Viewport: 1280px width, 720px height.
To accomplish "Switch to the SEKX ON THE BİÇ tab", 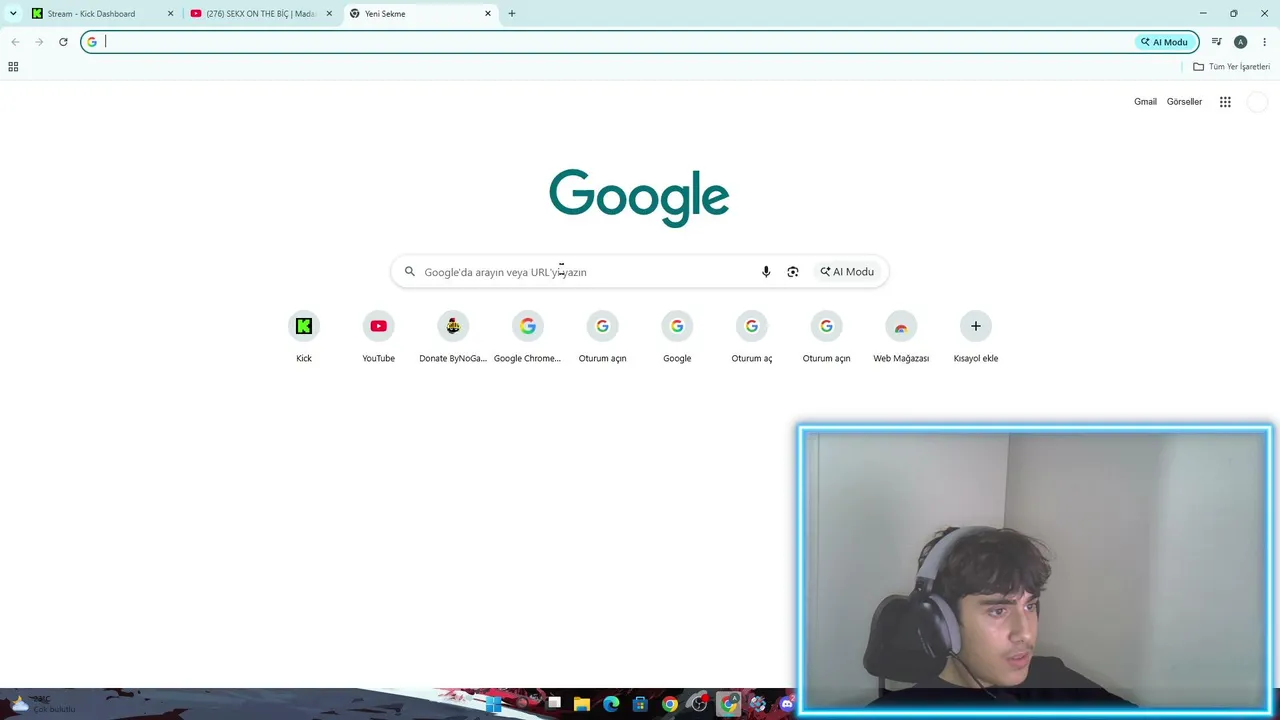I will 260,14.
